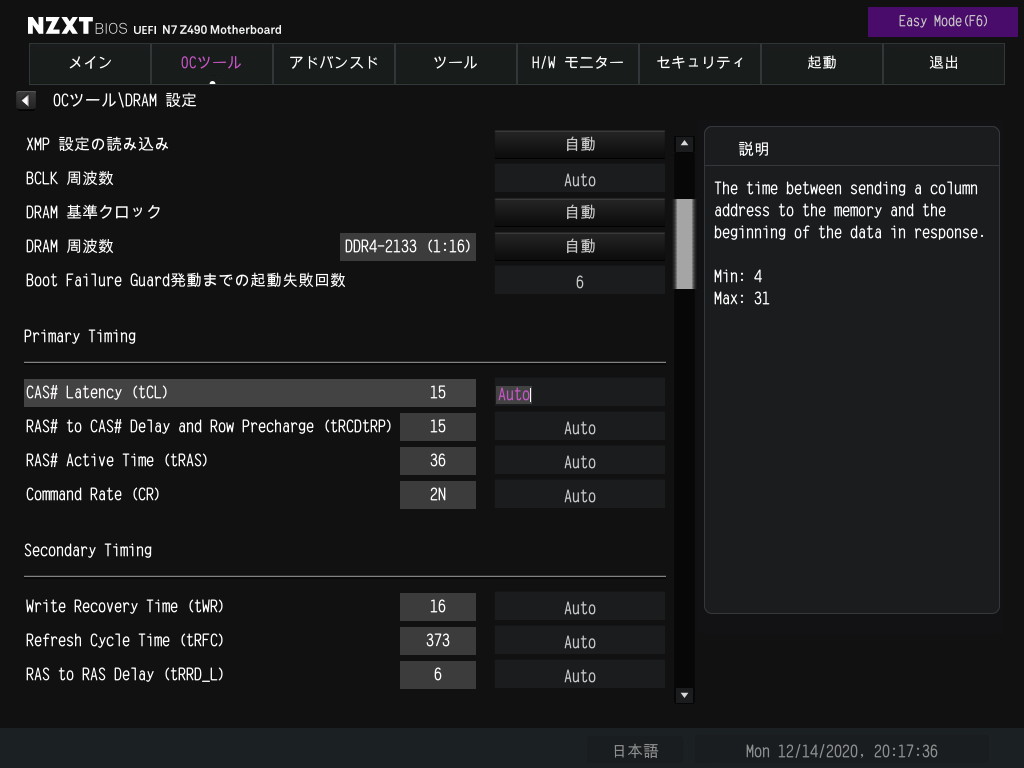Select the OCツール tab
The width and height of the screenshot is (1024, 768).
tap(212, 63)
